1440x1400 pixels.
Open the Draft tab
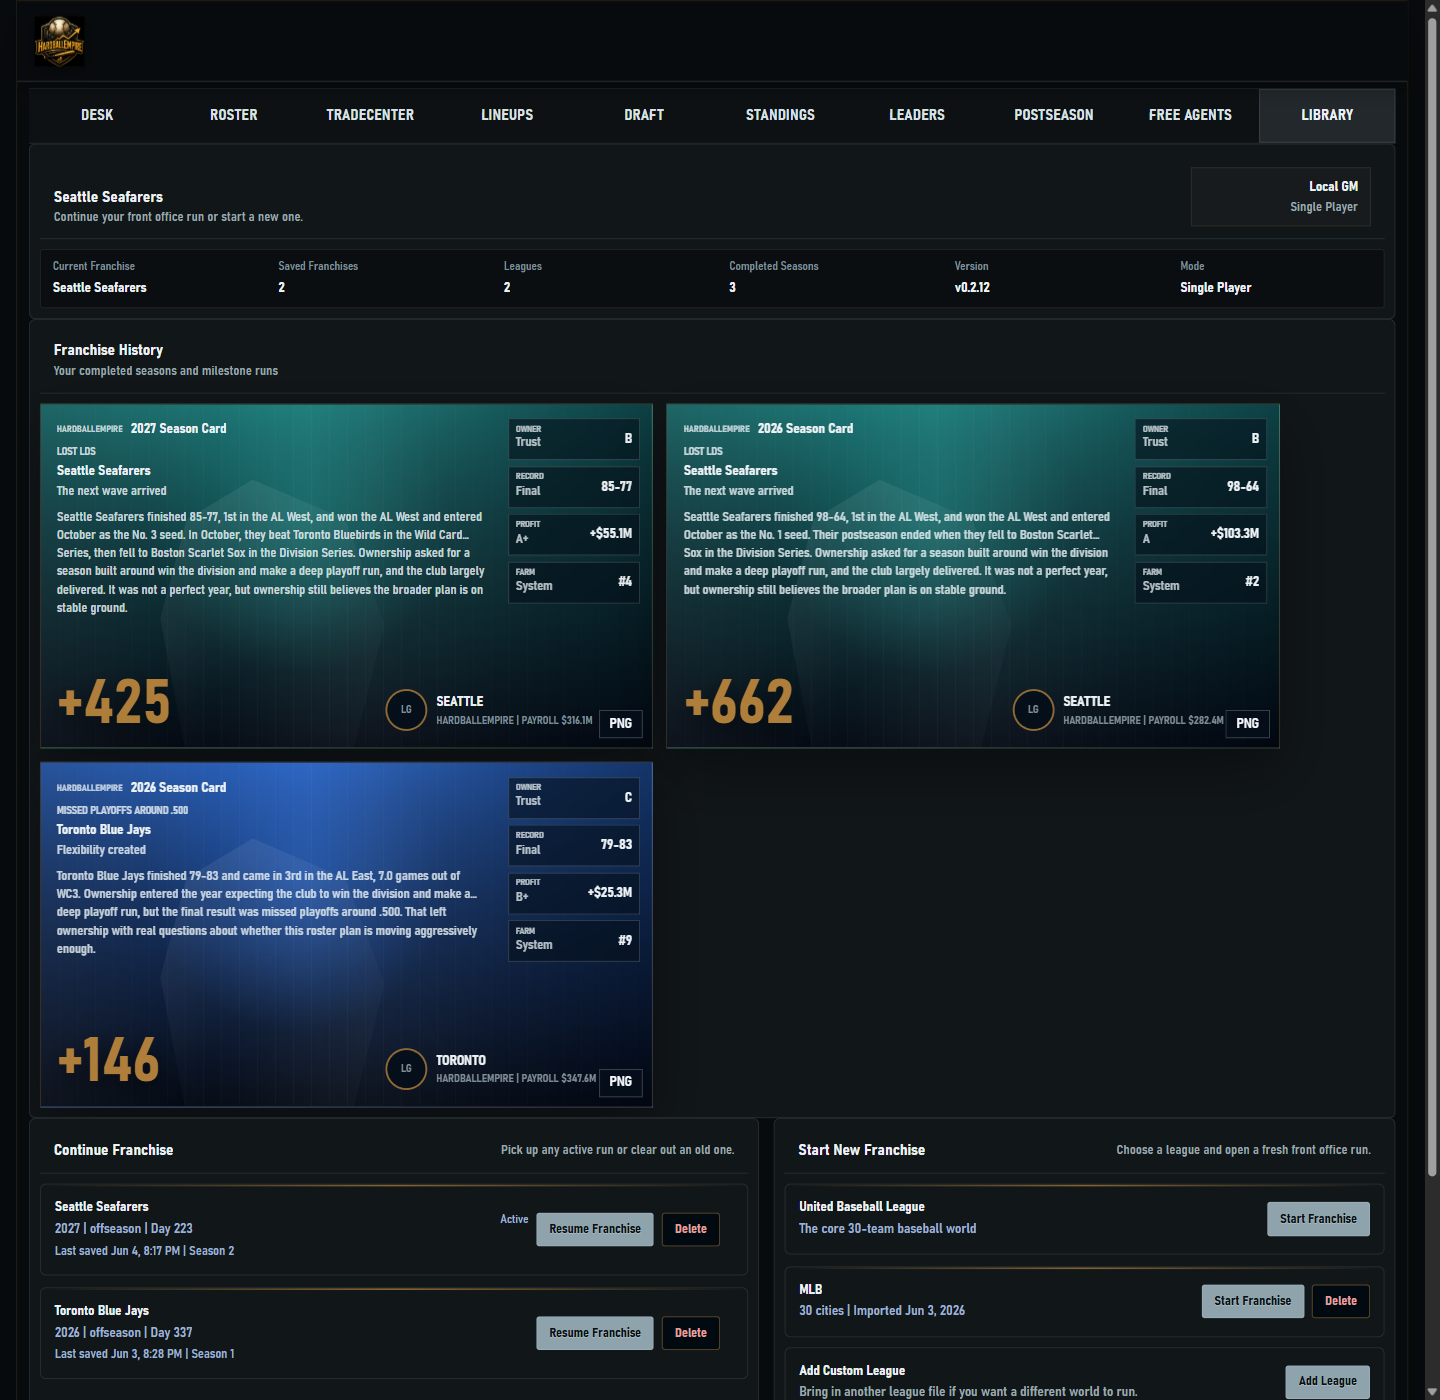tap(644, 115)
